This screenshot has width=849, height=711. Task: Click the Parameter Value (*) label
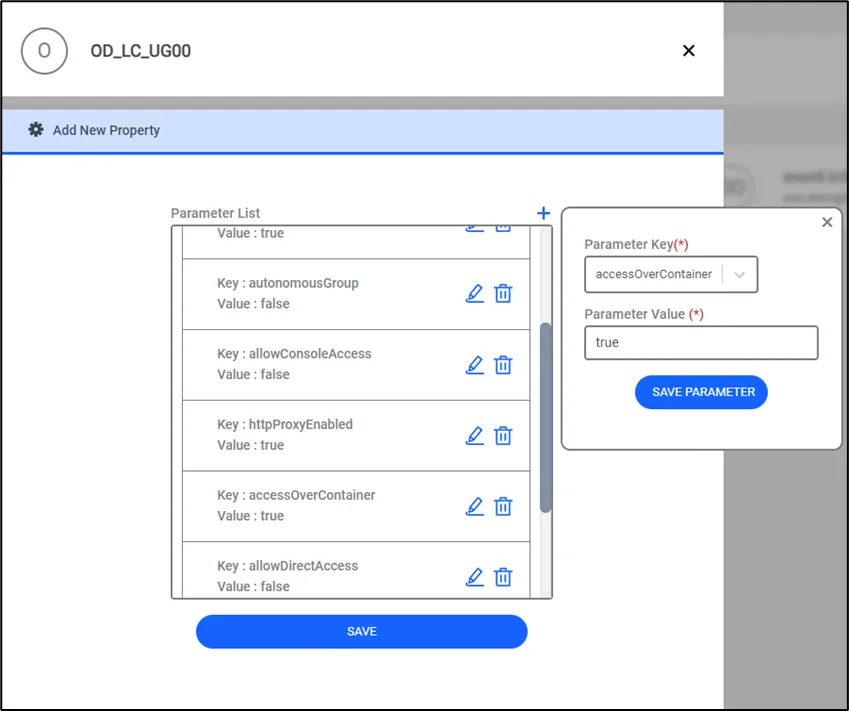644,314
